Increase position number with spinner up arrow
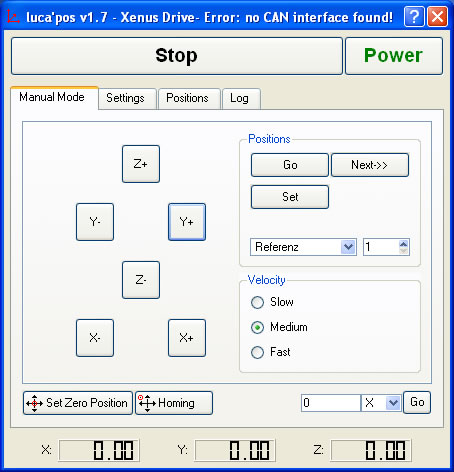The height and width of the screenshot is (472, 454). point(403,243)
